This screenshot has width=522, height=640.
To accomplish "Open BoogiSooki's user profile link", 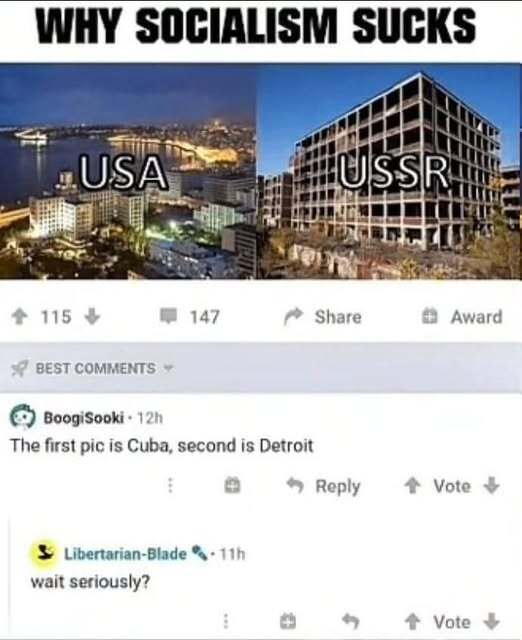I will tap(84, 418).
